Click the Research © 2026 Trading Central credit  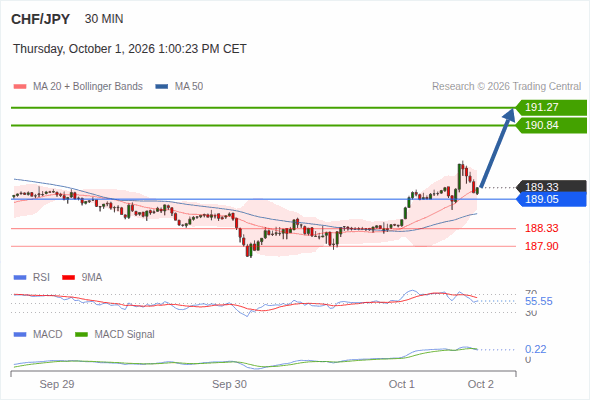[506, 87]
